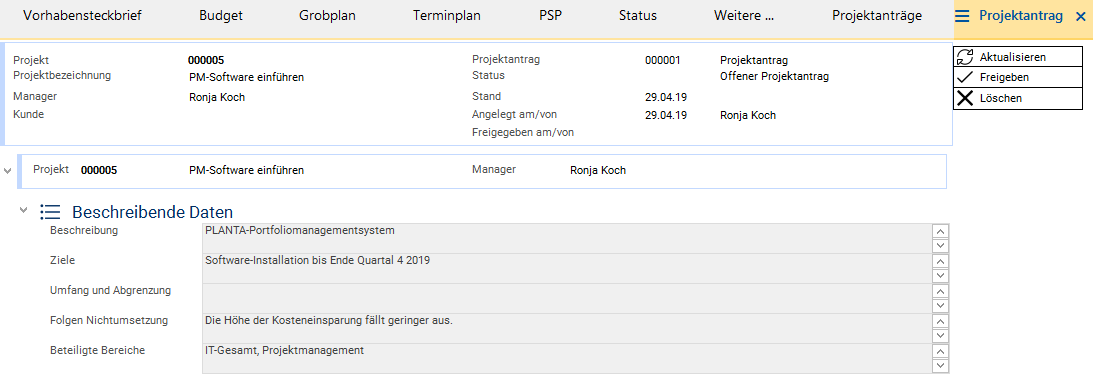Click PM-Software einführen in the collapsible Projekt row
Screen dimensions: 1093x380
[x=247, y=170]
